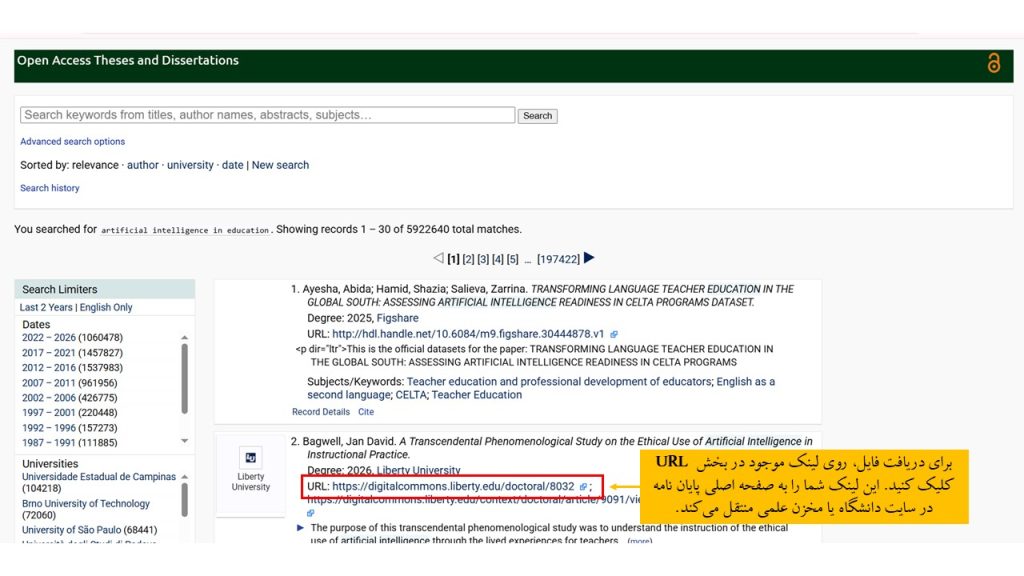Filter by dates 1987 – 1991
1024x576 pixels.
49,443
